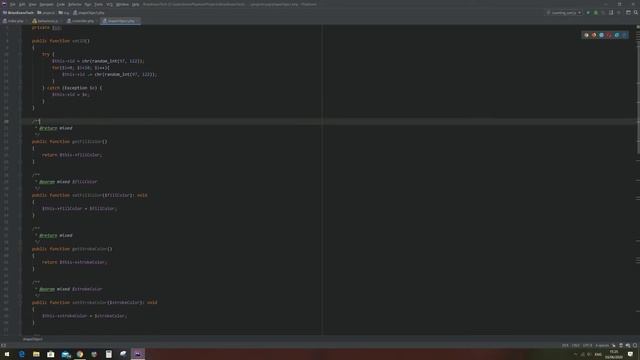Click the clock in system tray
Image resolution: width=640 pixels, height=360 pixels.
[x=614, y=354]
